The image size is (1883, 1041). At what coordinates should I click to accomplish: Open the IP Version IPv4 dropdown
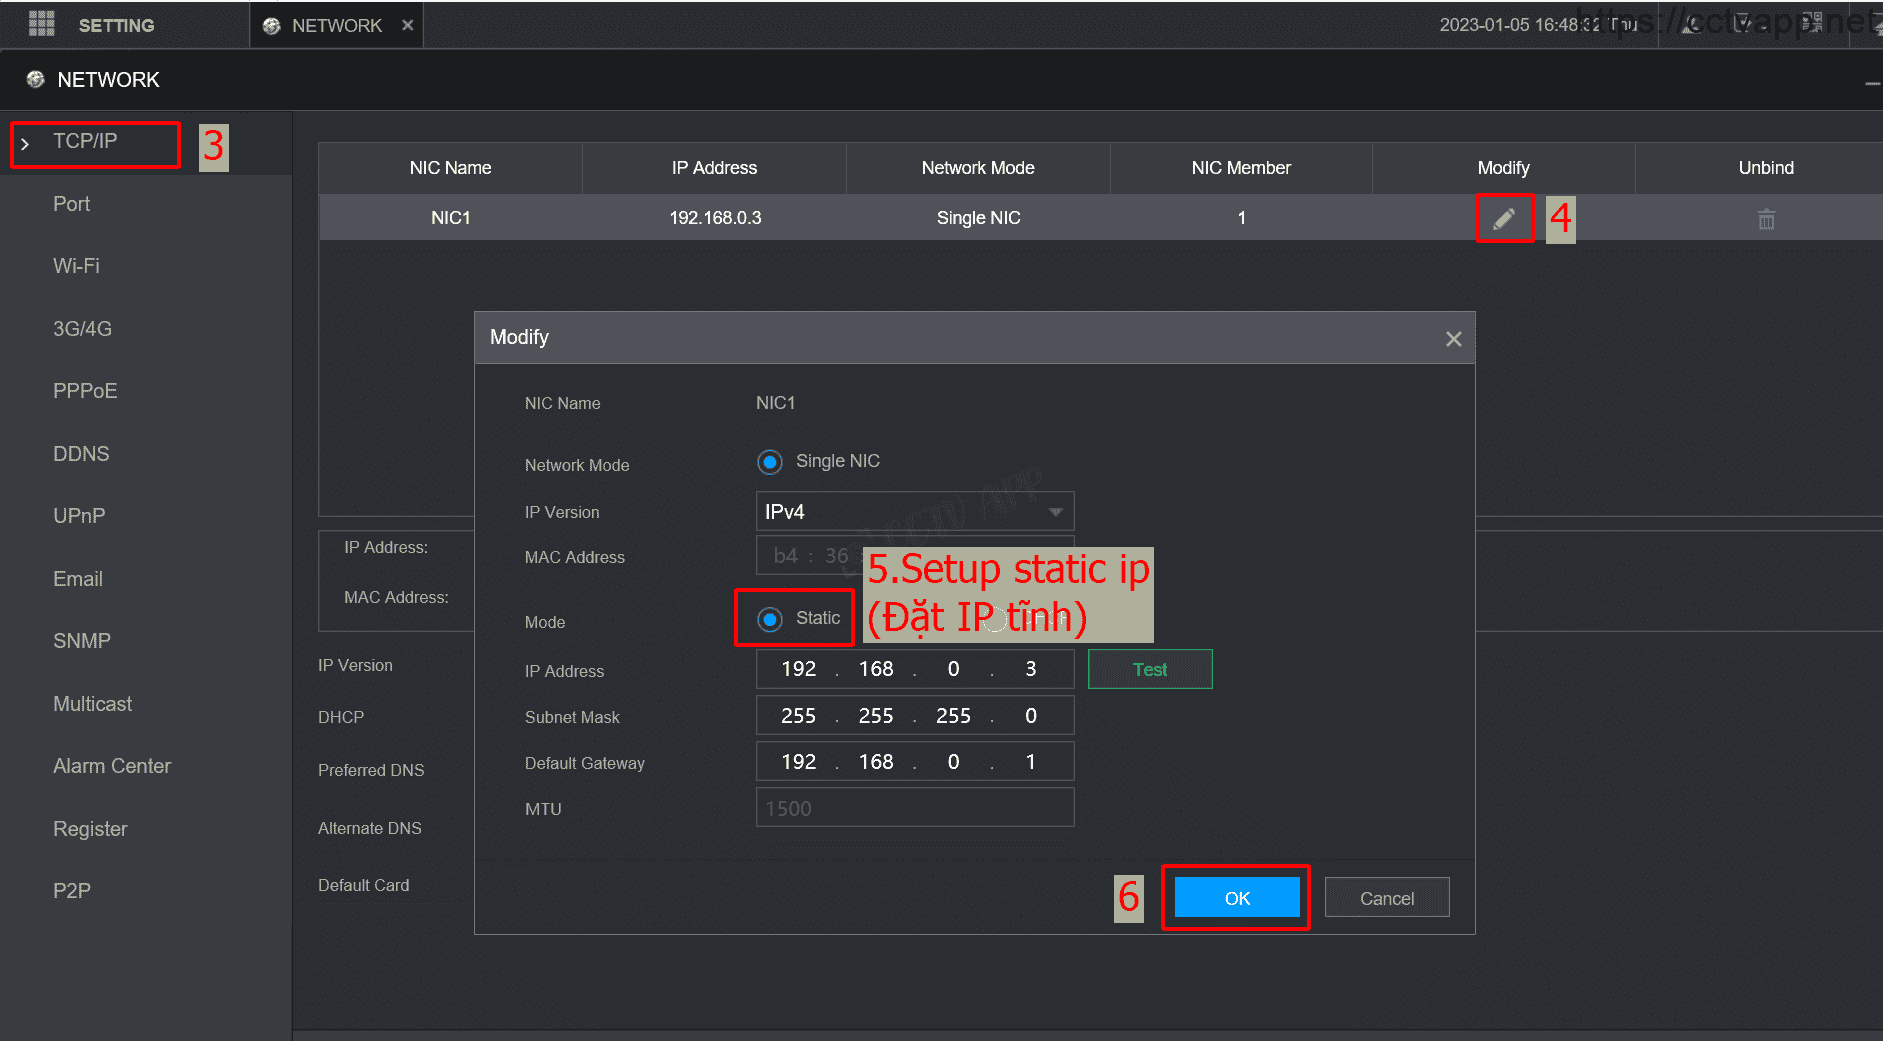pyautogui.click(x=914, y=512)
